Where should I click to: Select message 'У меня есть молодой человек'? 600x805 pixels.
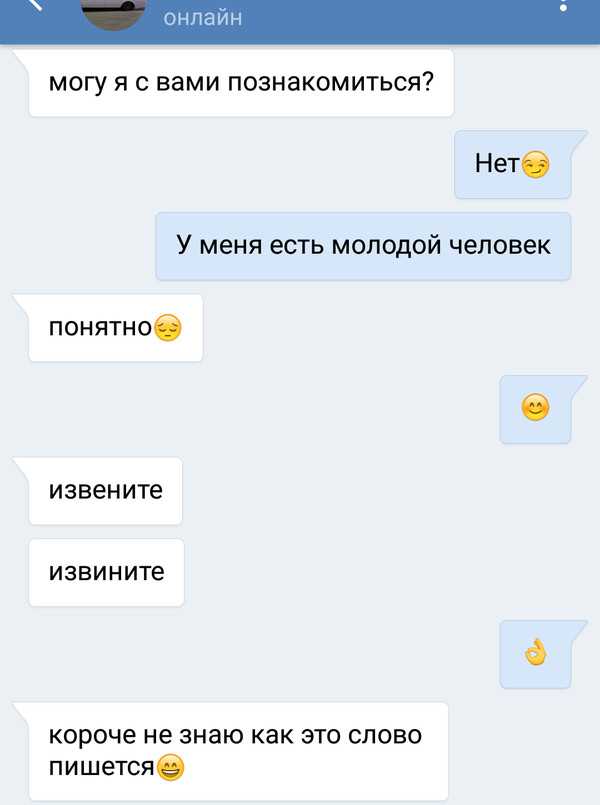tap(363, 246)
